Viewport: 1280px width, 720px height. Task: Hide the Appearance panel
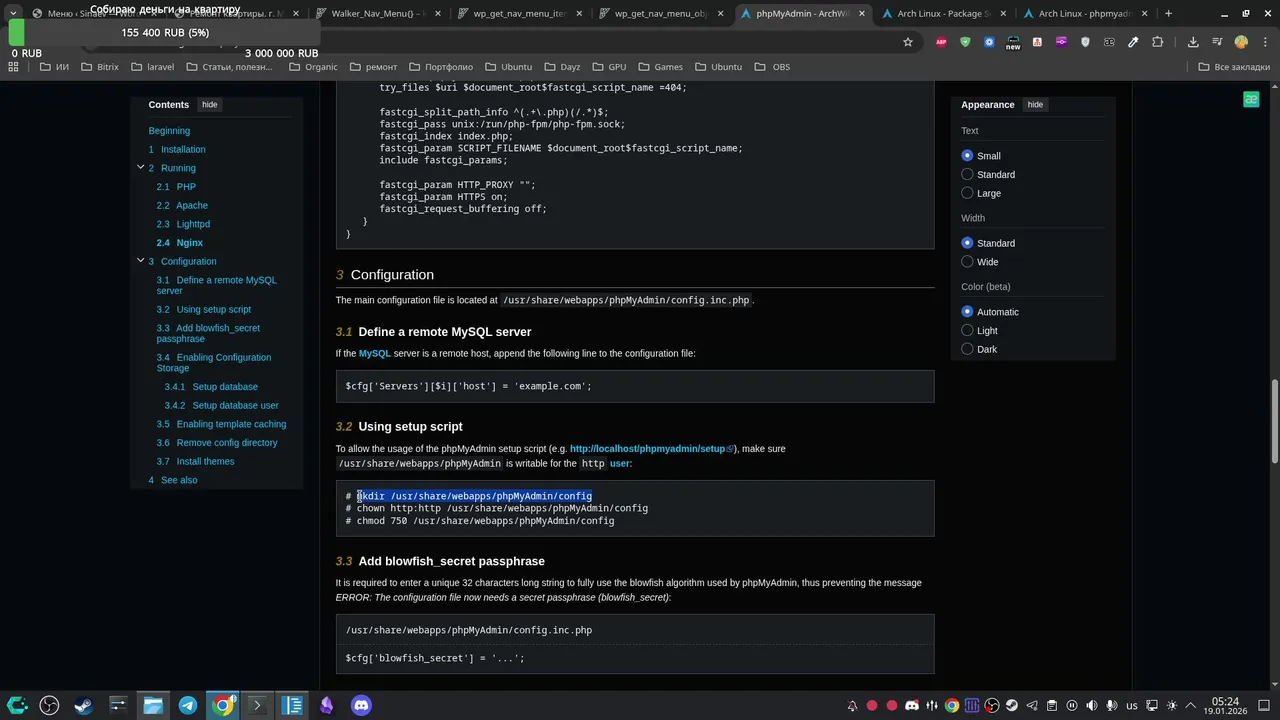tap(1035, 105)
